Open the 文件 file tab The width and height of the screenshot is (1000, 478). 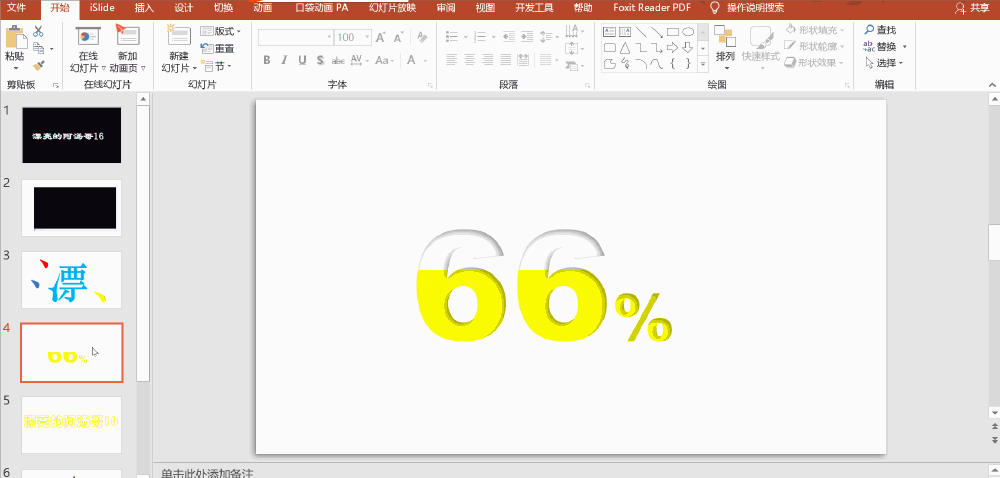[19, 8]
